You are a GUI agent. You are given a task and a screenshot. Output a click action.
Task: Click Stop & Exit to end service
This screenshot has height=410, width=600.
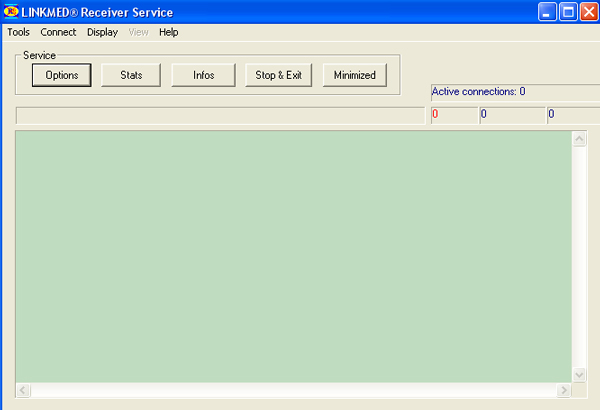pyautogui.click(x=278, y=75)
